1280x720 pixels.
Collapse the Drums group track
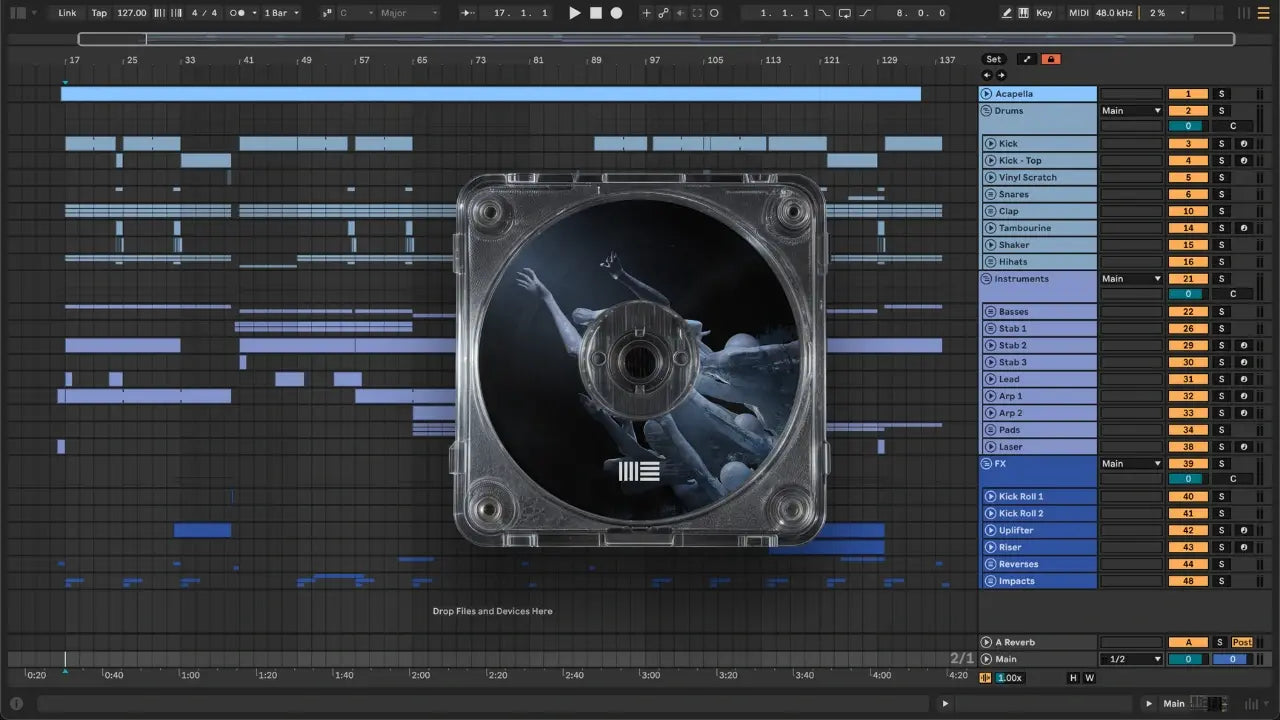pyautogui.click(x=987, y=111)
